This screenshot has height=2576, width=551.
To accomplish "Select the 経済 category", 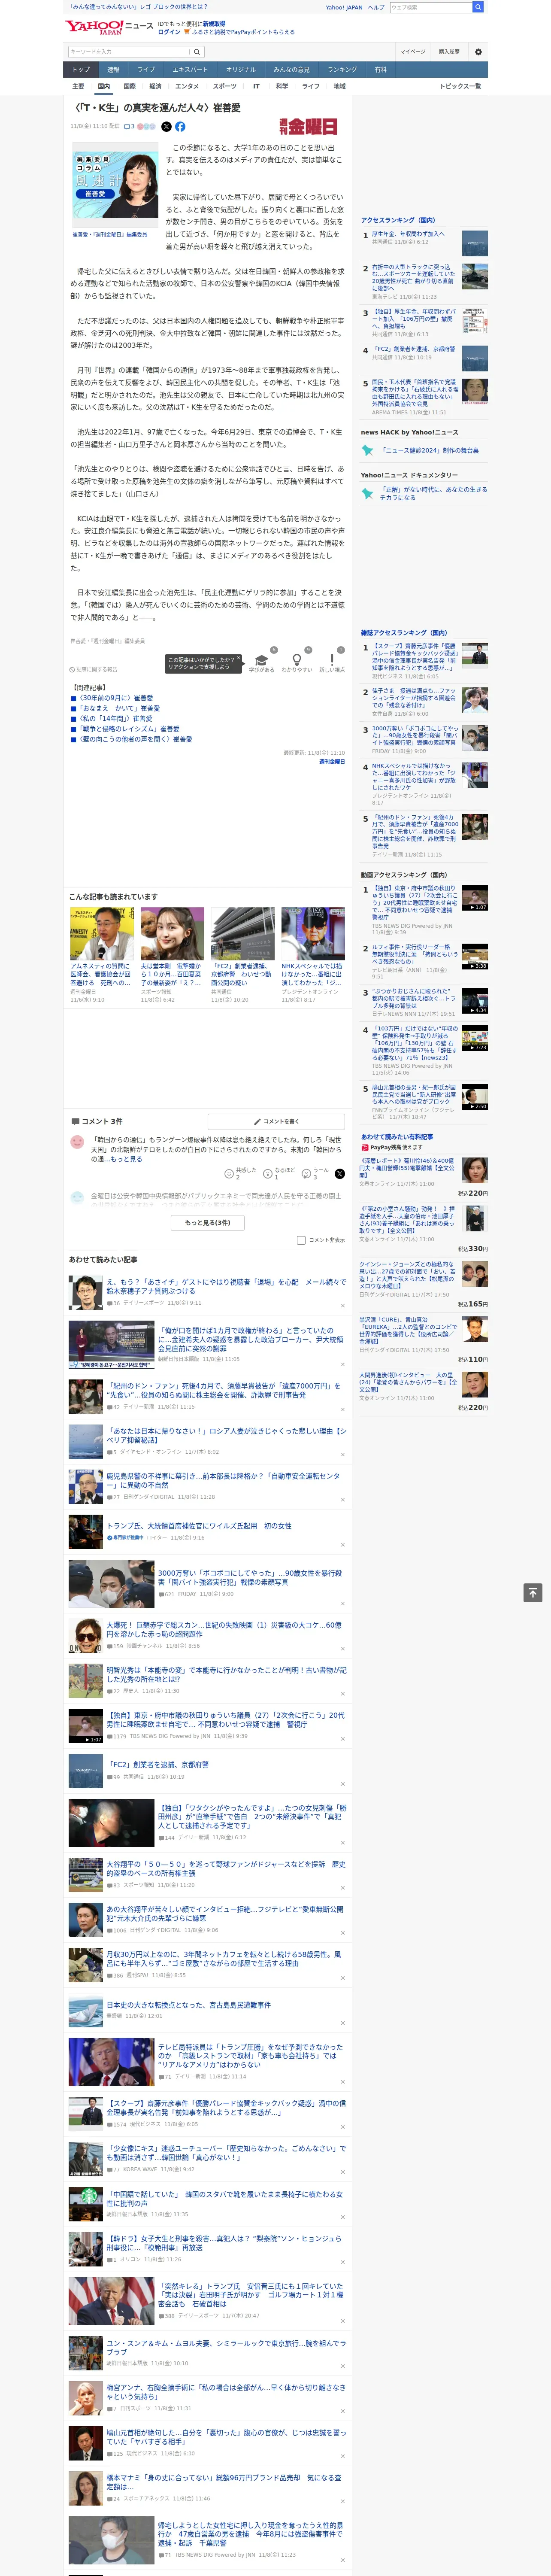I will pos(155,86).
